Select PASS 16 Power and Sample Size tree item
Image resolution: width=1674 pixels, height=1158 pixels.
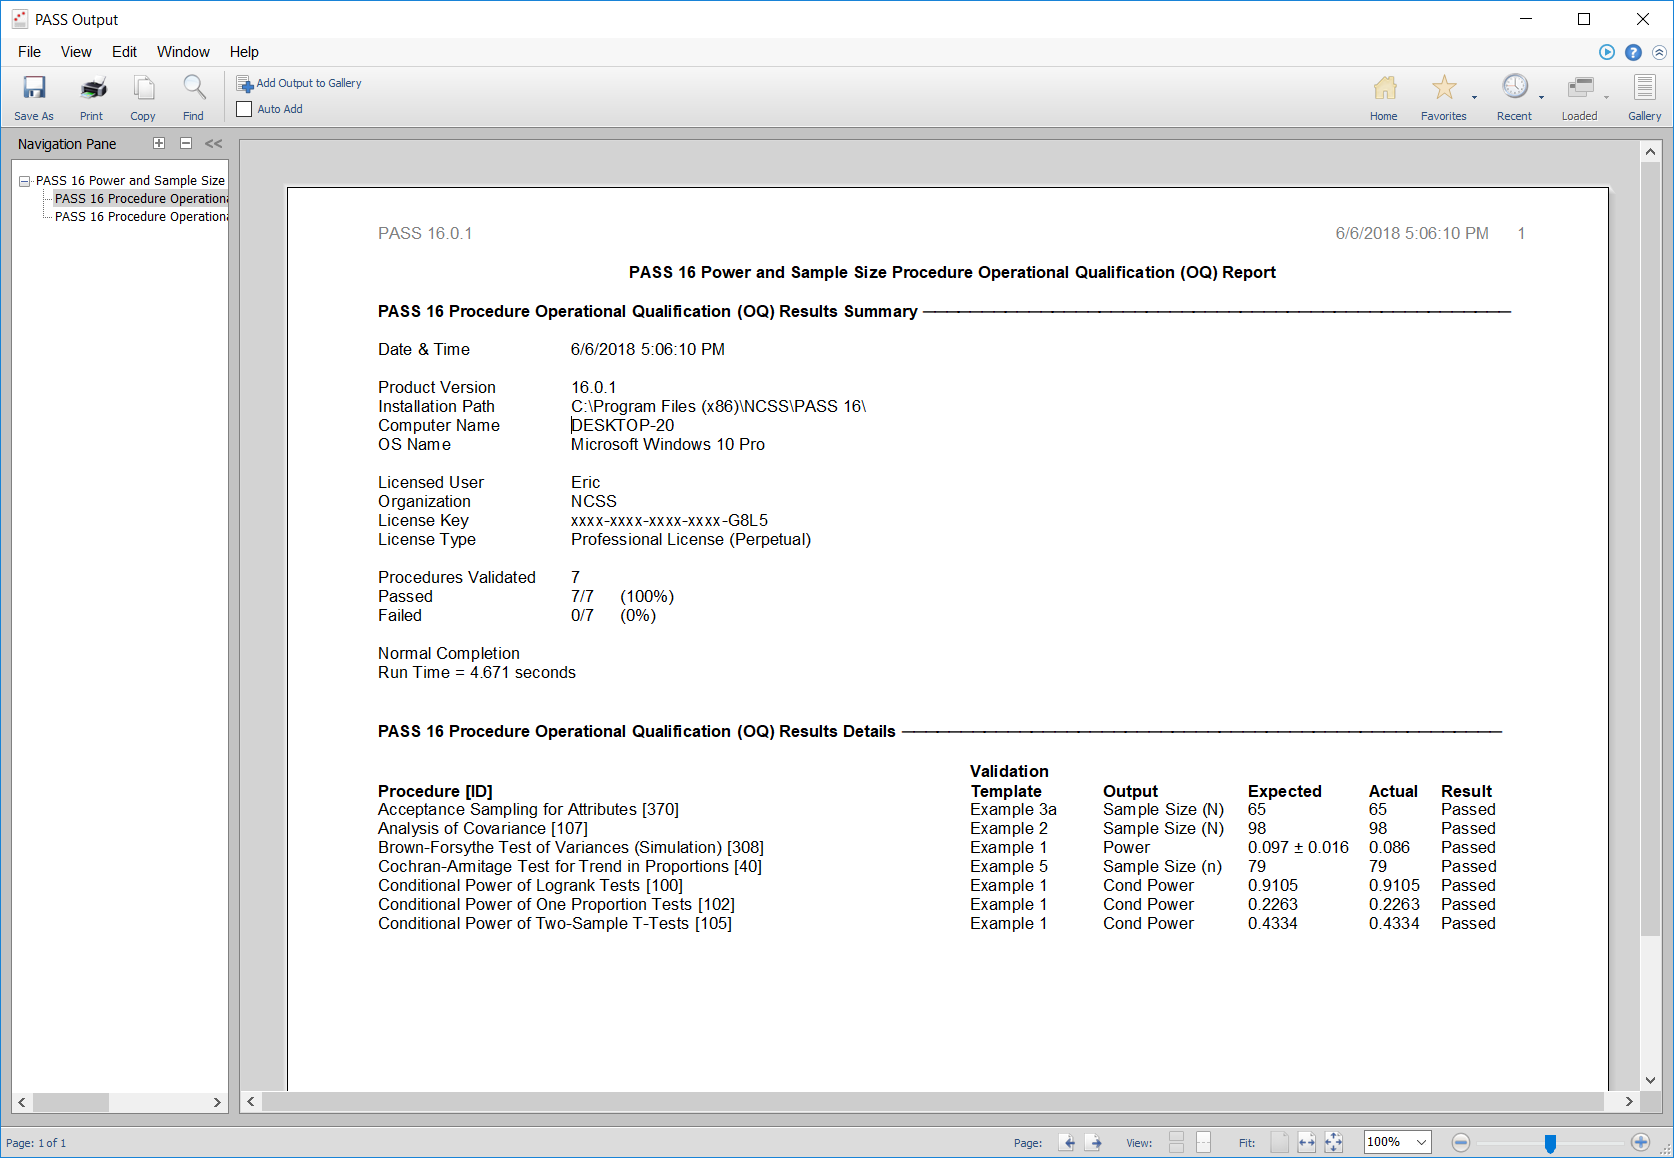coord(130,181)
